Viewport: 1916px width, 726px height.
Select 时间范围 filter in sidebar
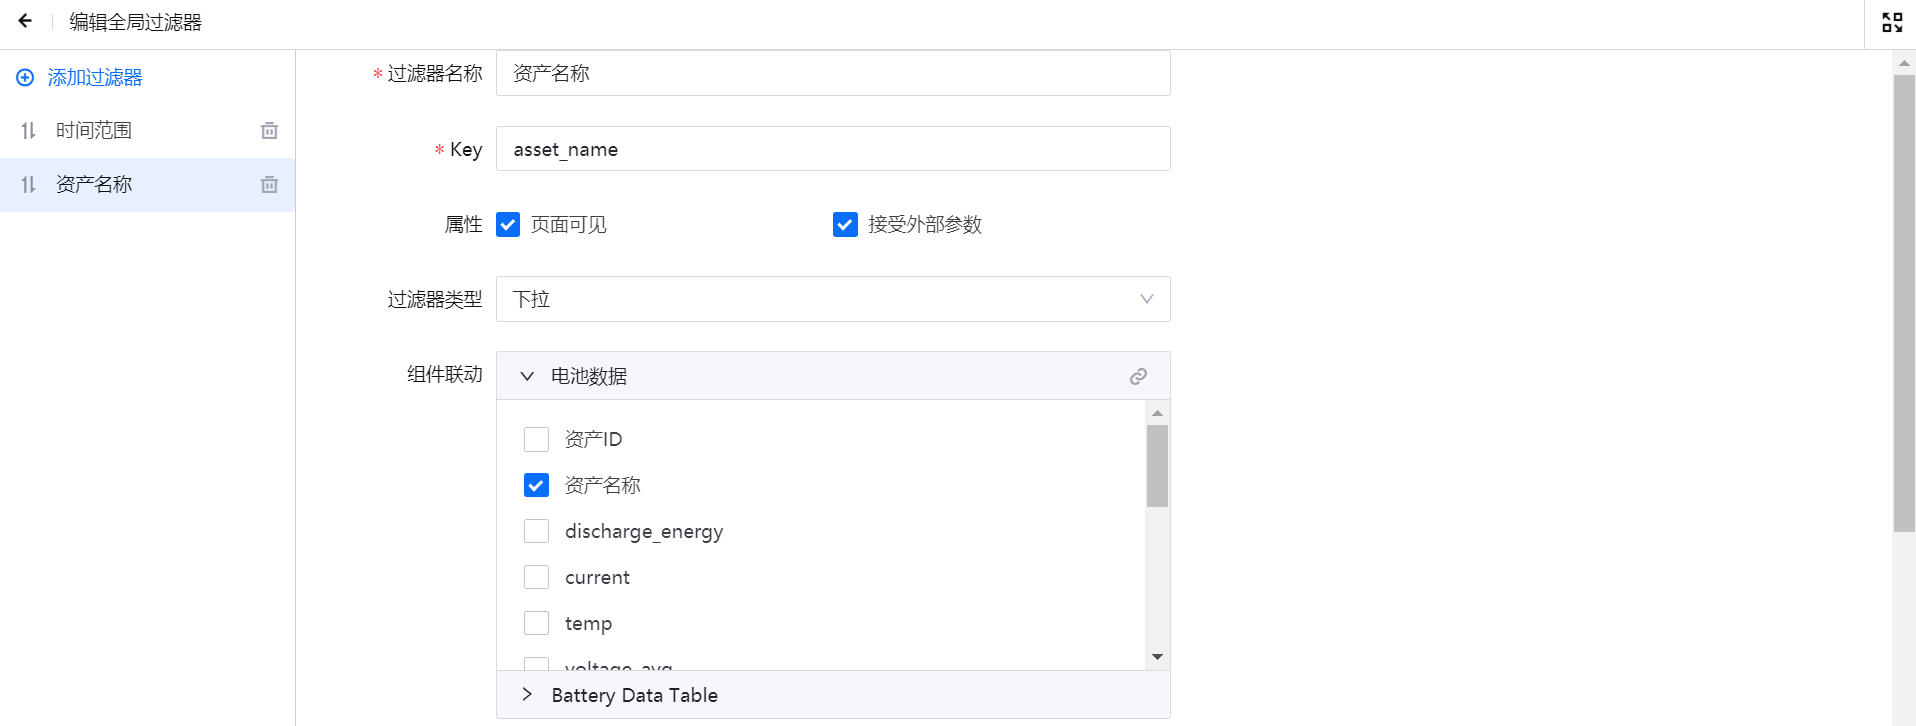pyautogui.click(x=94, y=131)
